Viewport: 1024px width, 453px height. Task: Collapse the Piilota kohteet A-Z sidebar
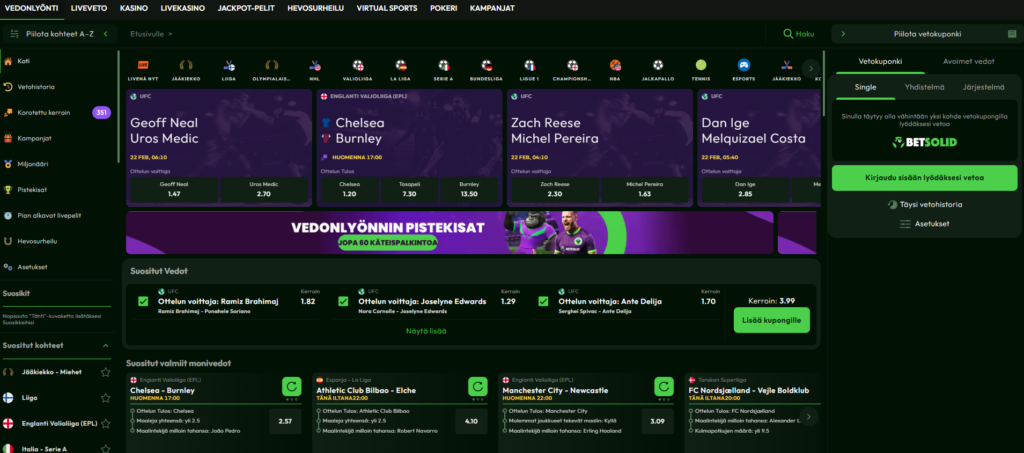pyautogui.click(x=105, y=33)
